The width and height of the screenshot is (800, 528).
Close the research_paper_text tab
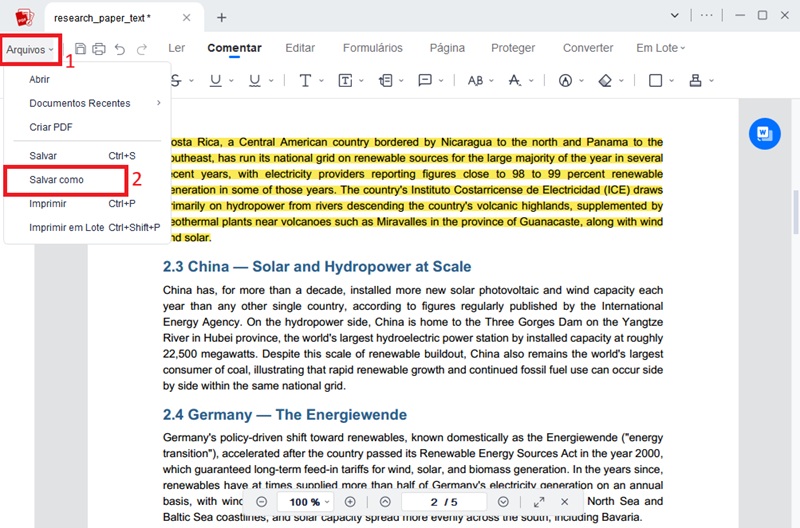186,18
